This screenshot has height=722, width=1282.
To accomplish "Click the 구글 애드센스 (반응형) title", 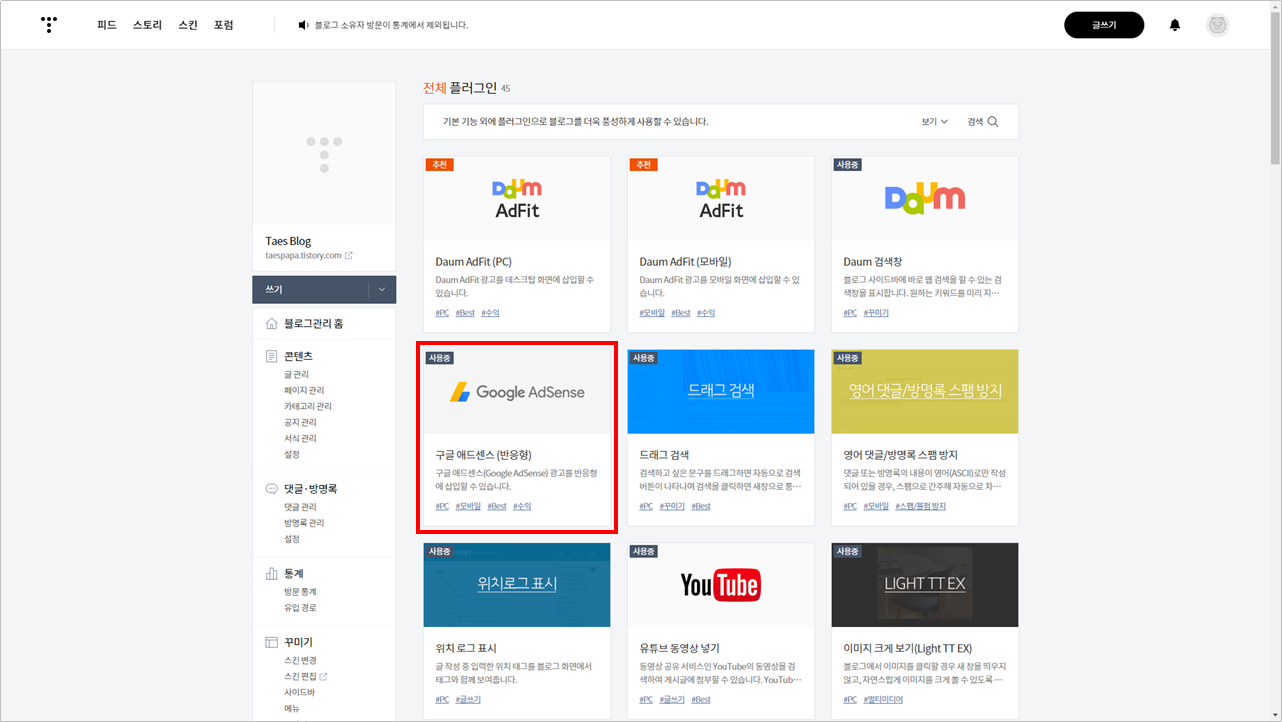I will (483, 455).
